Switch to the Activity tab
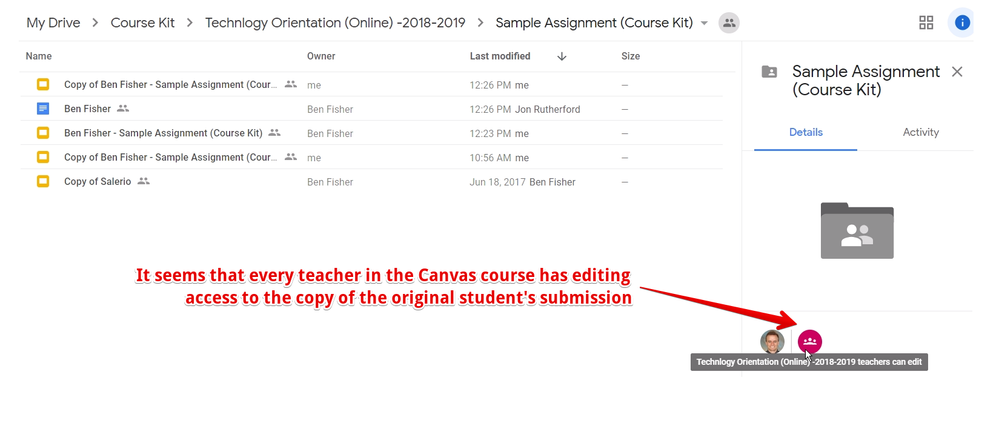Image resolution: width=999 pixels, height=437 pixels. (x=920, y=132)
